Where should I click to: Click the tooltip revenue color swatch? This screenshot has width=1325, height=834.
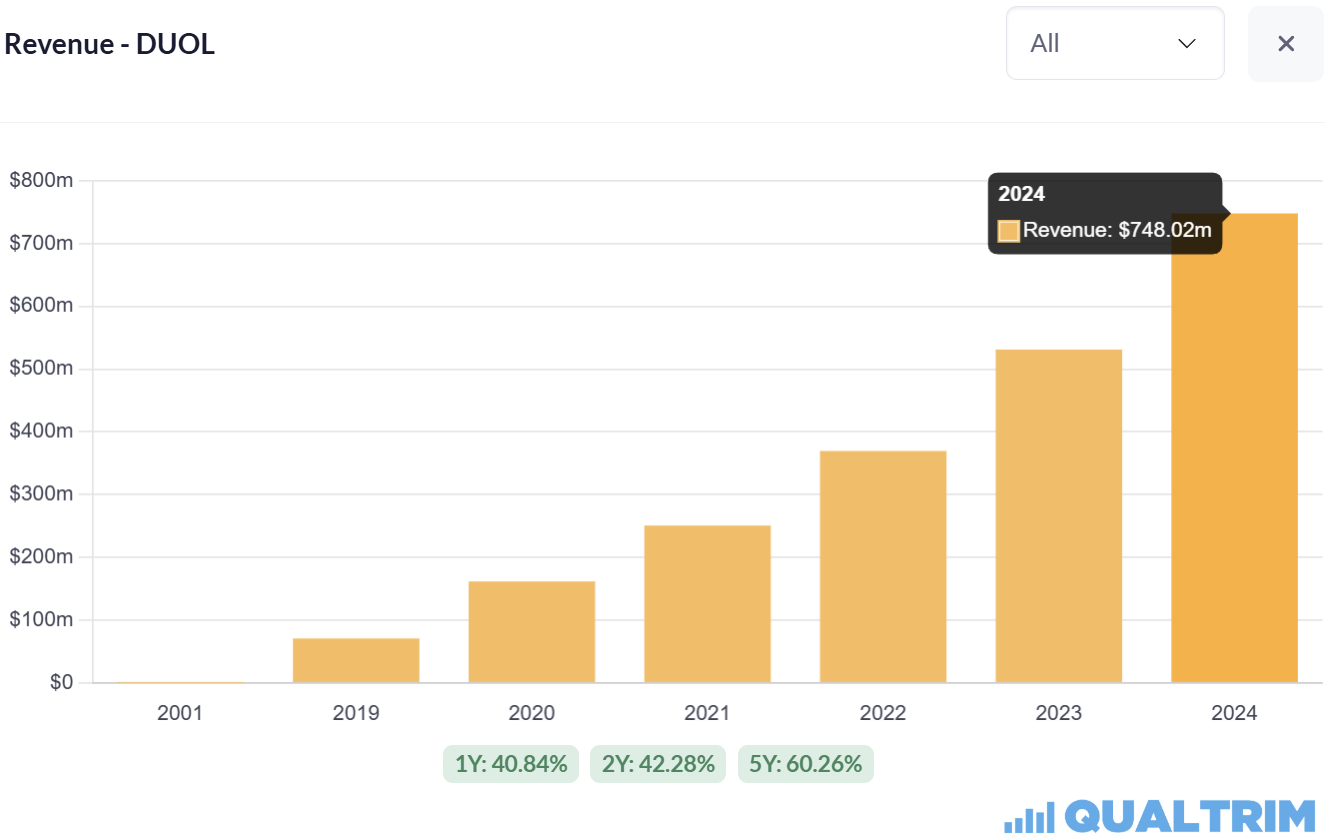coord(1009,231)
